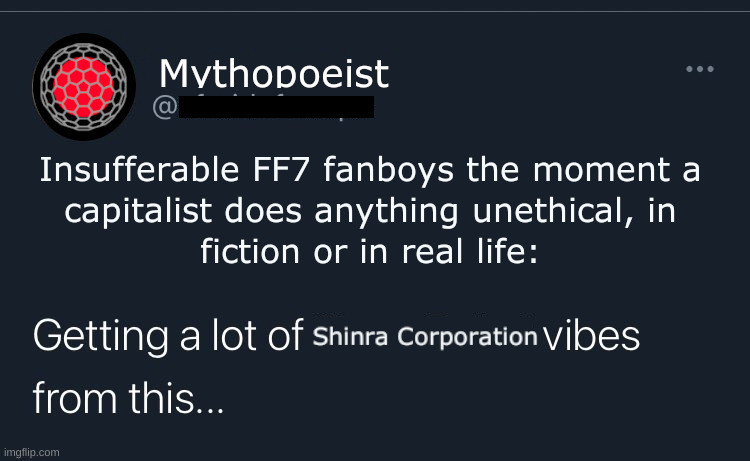Click the word "fanboys" in the caption
Image resolution: width=750 pixels, height=461 pixels.
pyautogui.click(x=388, y=170)
